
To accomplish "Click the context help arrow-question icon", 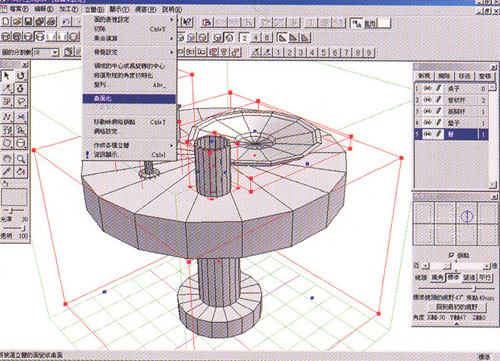I will (x=188, y=22).
